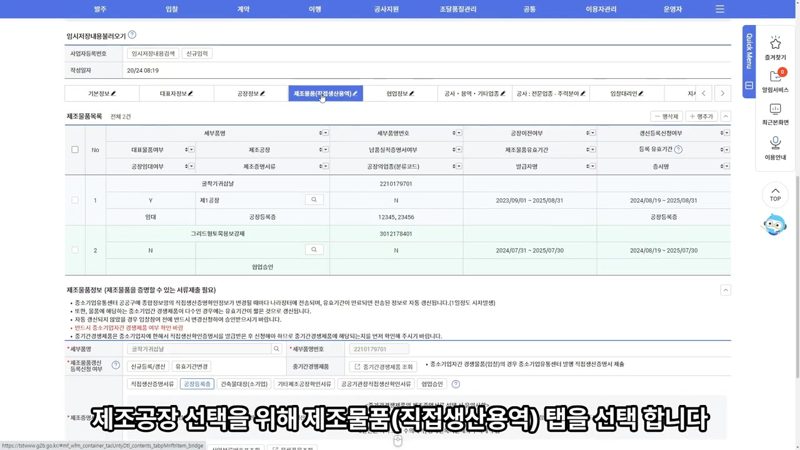
Task: Click help icon beside 제조물품갱신 등록신청 여부
Action: (x=116, y=365)
